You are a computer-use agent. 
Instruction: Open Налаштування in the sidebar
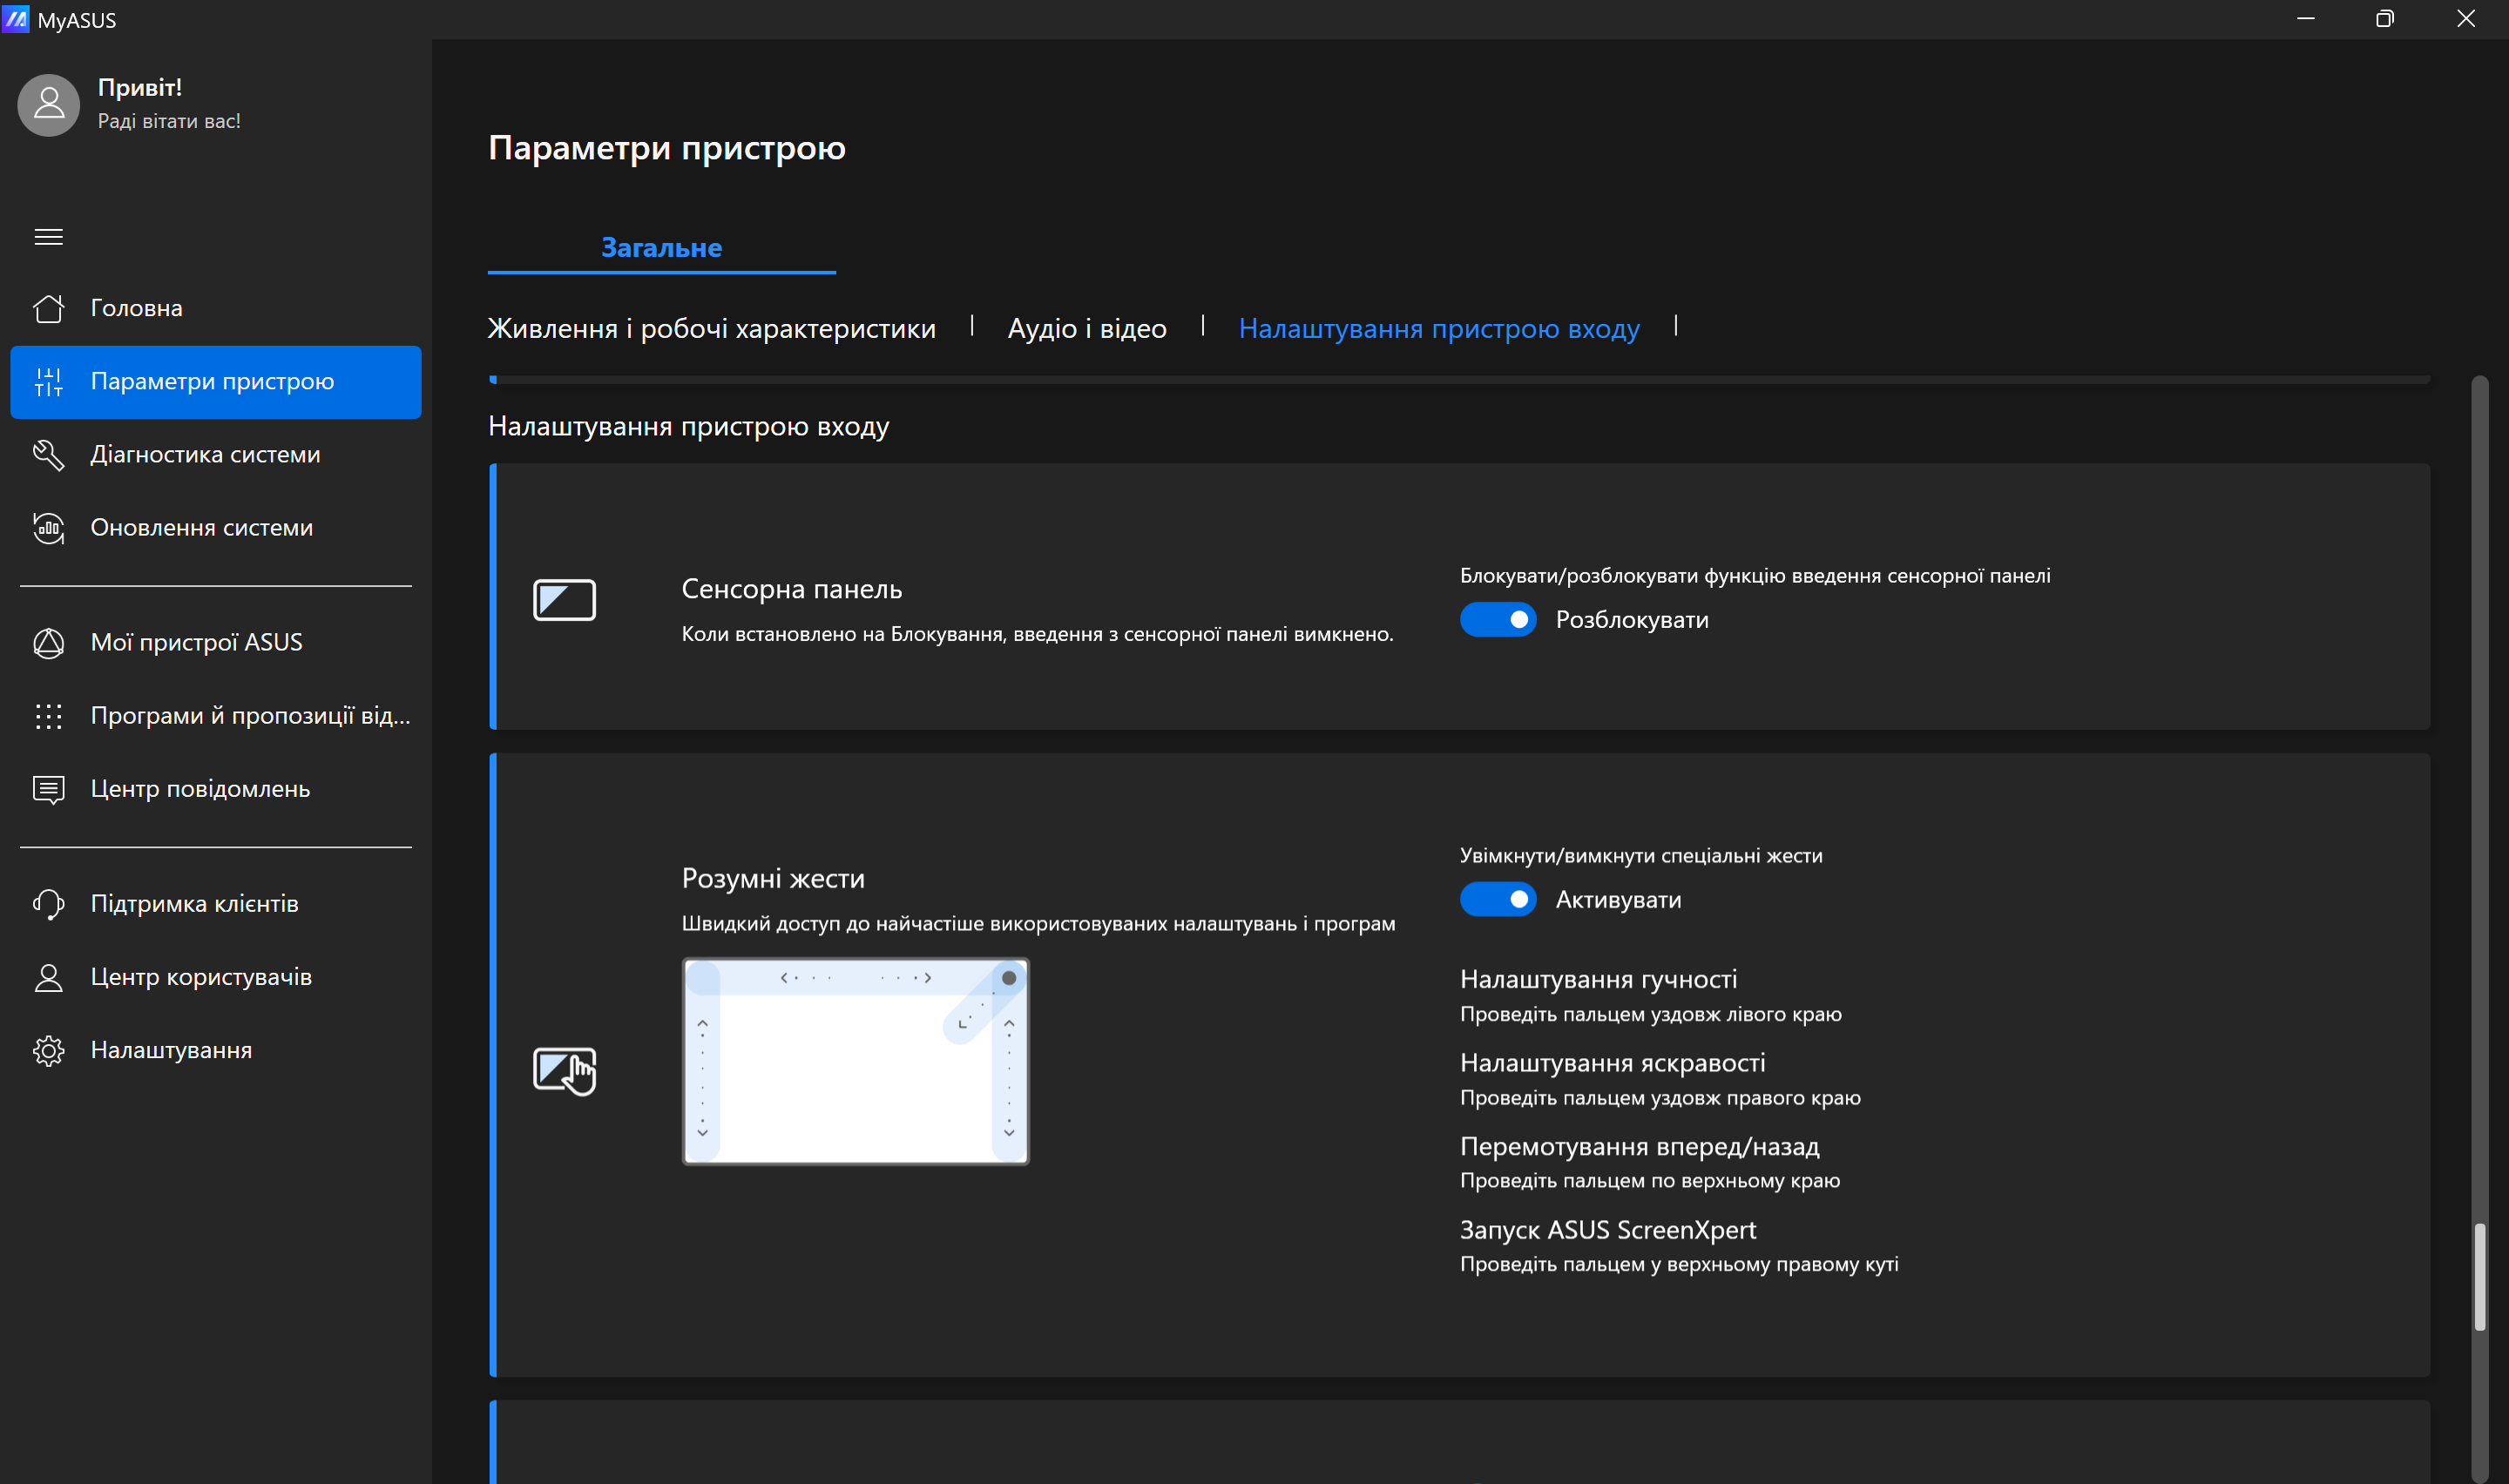click(x=216, y=1050)
